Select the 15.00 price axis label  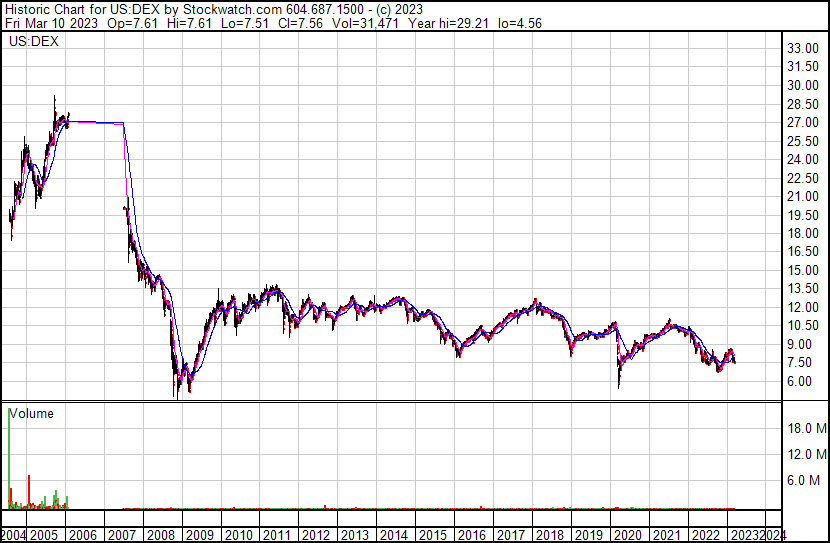(x=803, y=270)
